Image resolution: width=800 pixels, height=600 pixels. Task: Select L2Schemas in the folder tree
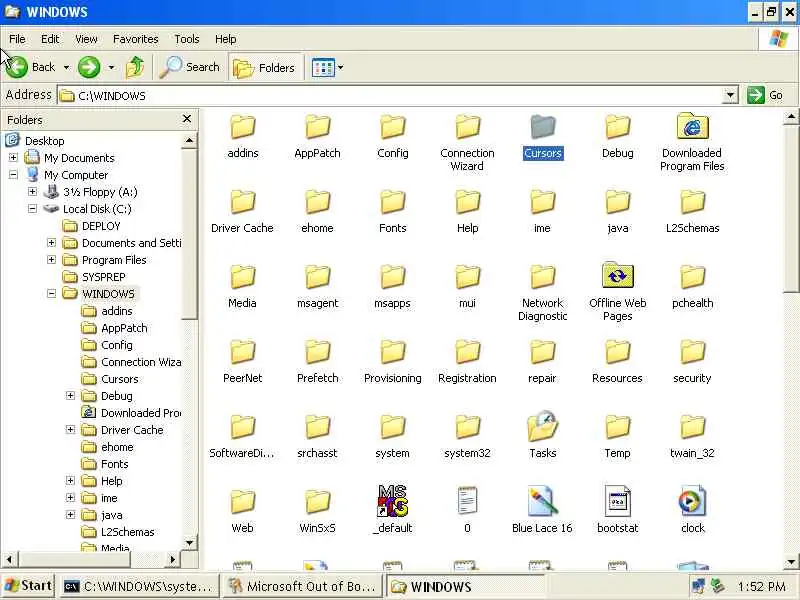tap(128, 532)
